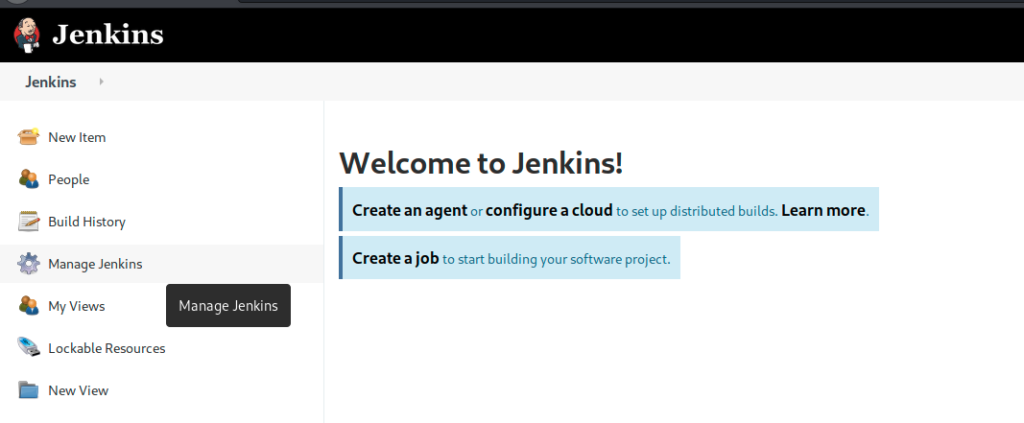Open the 'Learn more' link
The width and height of the screenshot is (1024, 423).
click(x=823, y=210)
